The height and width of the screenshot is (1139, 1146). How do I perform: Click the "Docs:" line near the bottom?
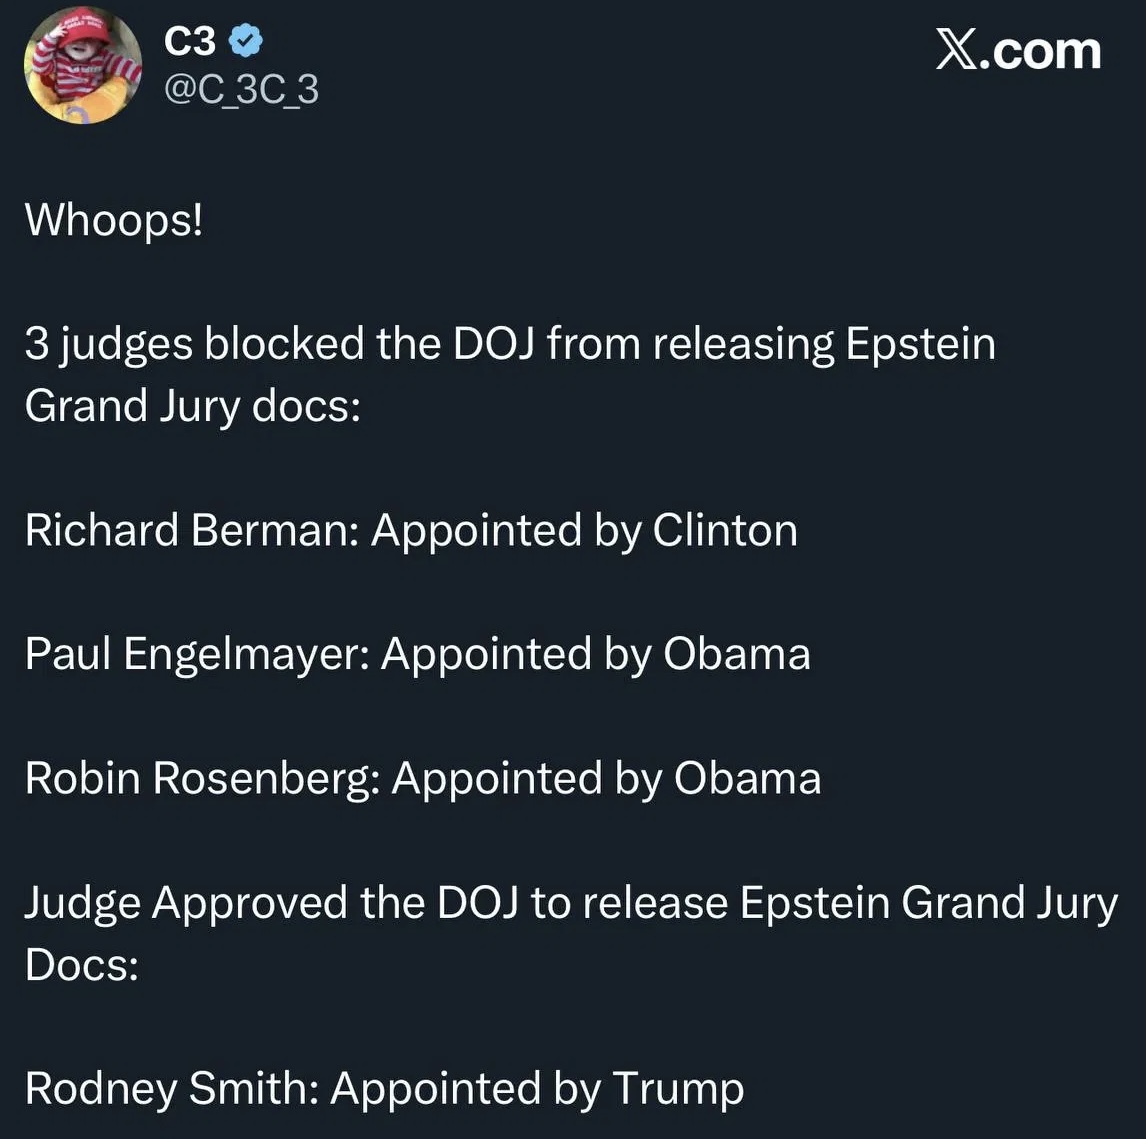pyautogui.click(x=81, y=965)
